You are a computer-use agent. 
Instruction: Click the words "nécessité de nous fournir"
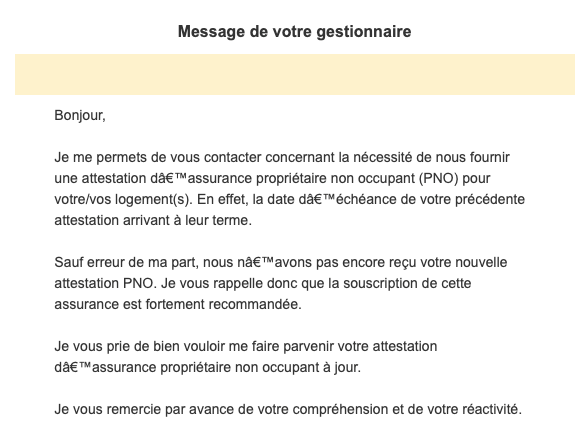coord(432,158)
